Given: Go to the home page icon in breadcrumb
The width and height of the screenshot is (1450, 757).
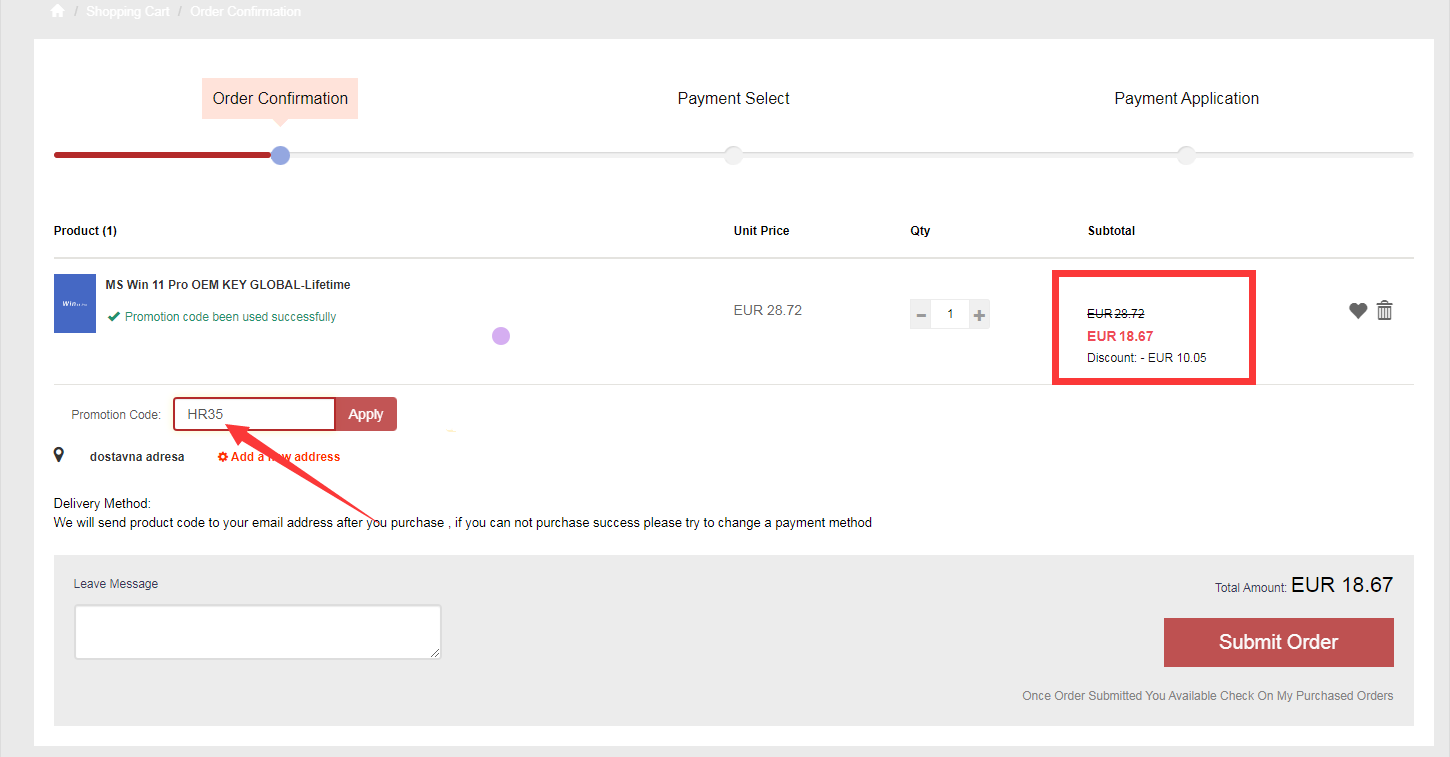Looking at the screenshot, I should coord(57,11).
